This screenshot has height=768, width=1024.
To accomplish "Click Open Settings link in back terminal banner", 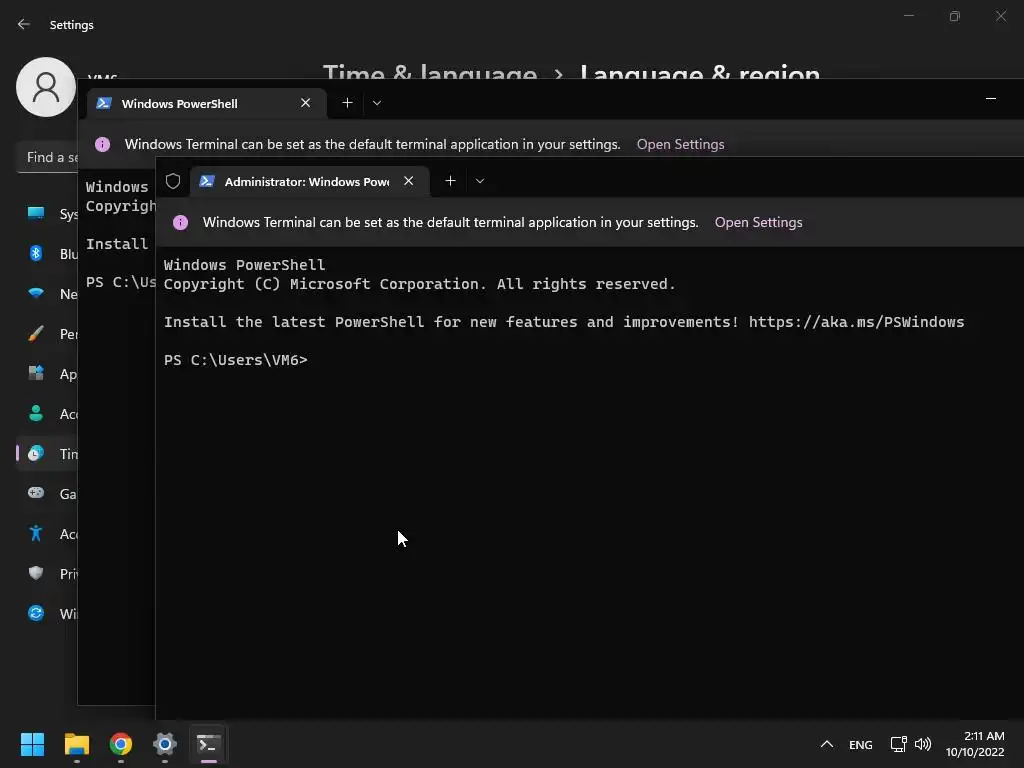I will [x=680, y=144].
